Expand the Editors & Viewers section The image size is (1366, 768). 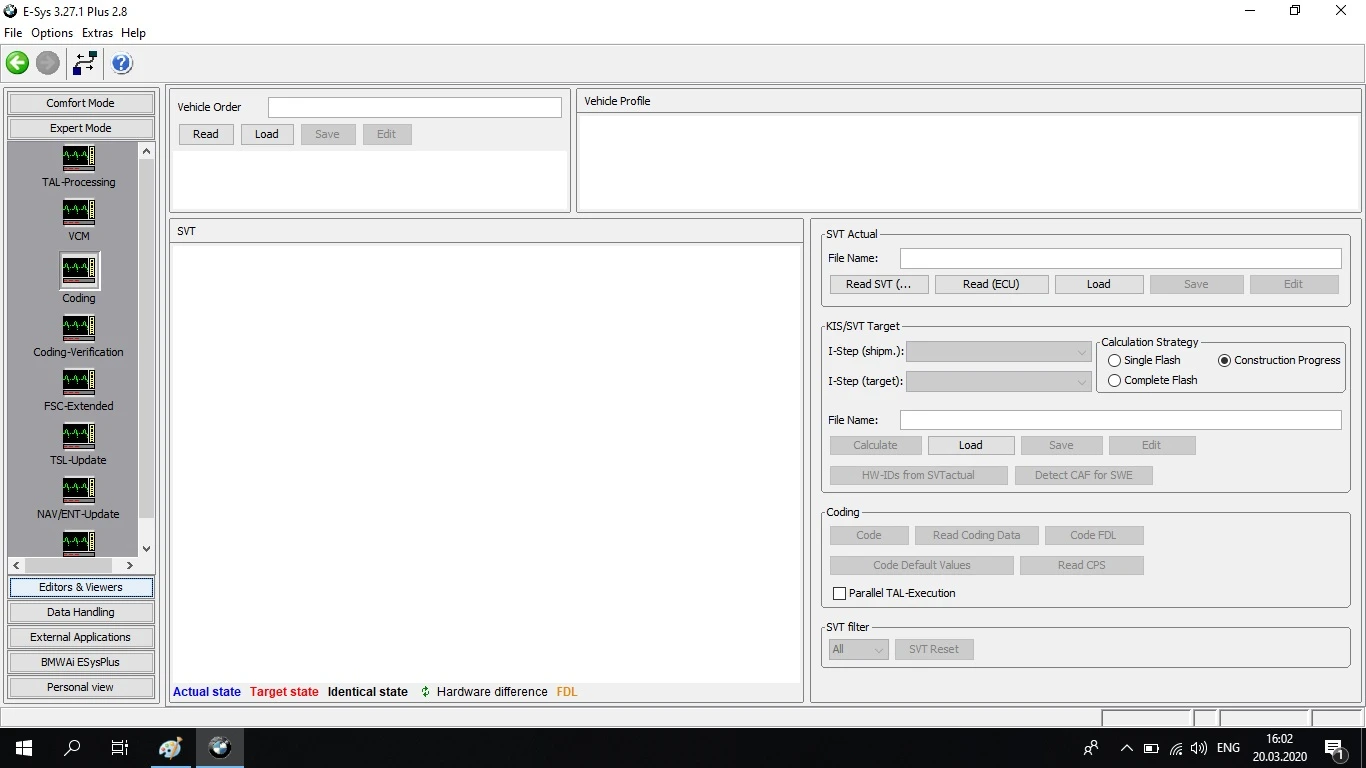click(x=81, y=587)
